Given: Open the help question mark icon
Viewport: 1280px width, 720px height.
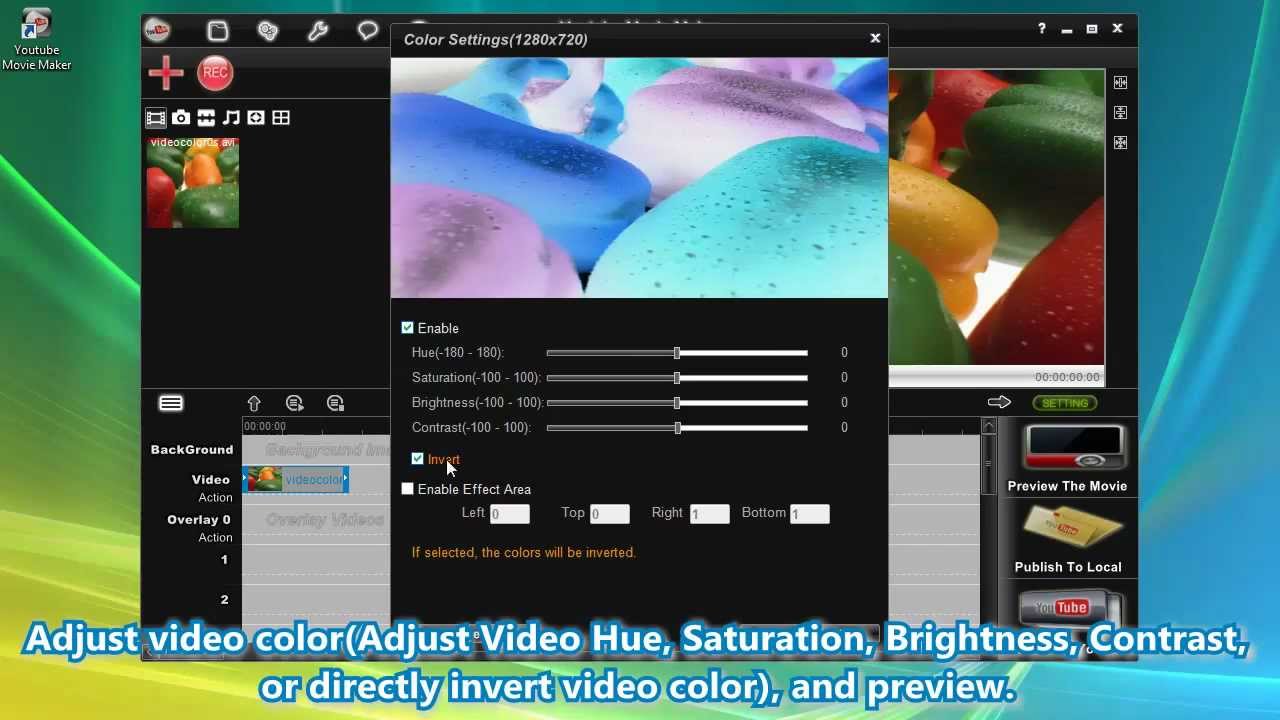Looking at the screenshot, I should point(1042,29).
